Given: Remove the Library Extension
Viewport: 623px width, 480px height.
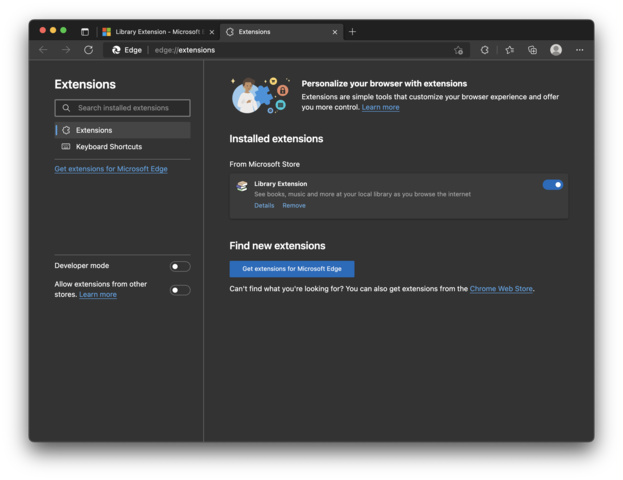Looking at the screenshot, I should tap(294, 205).
